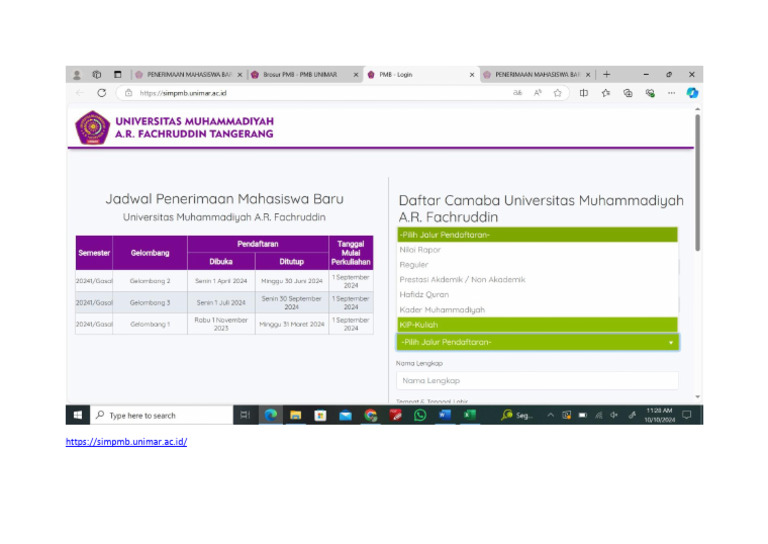The height and width of the screenshot is (544, 768).
Task: Click the volume icon in tray
Action: point(614,415)
